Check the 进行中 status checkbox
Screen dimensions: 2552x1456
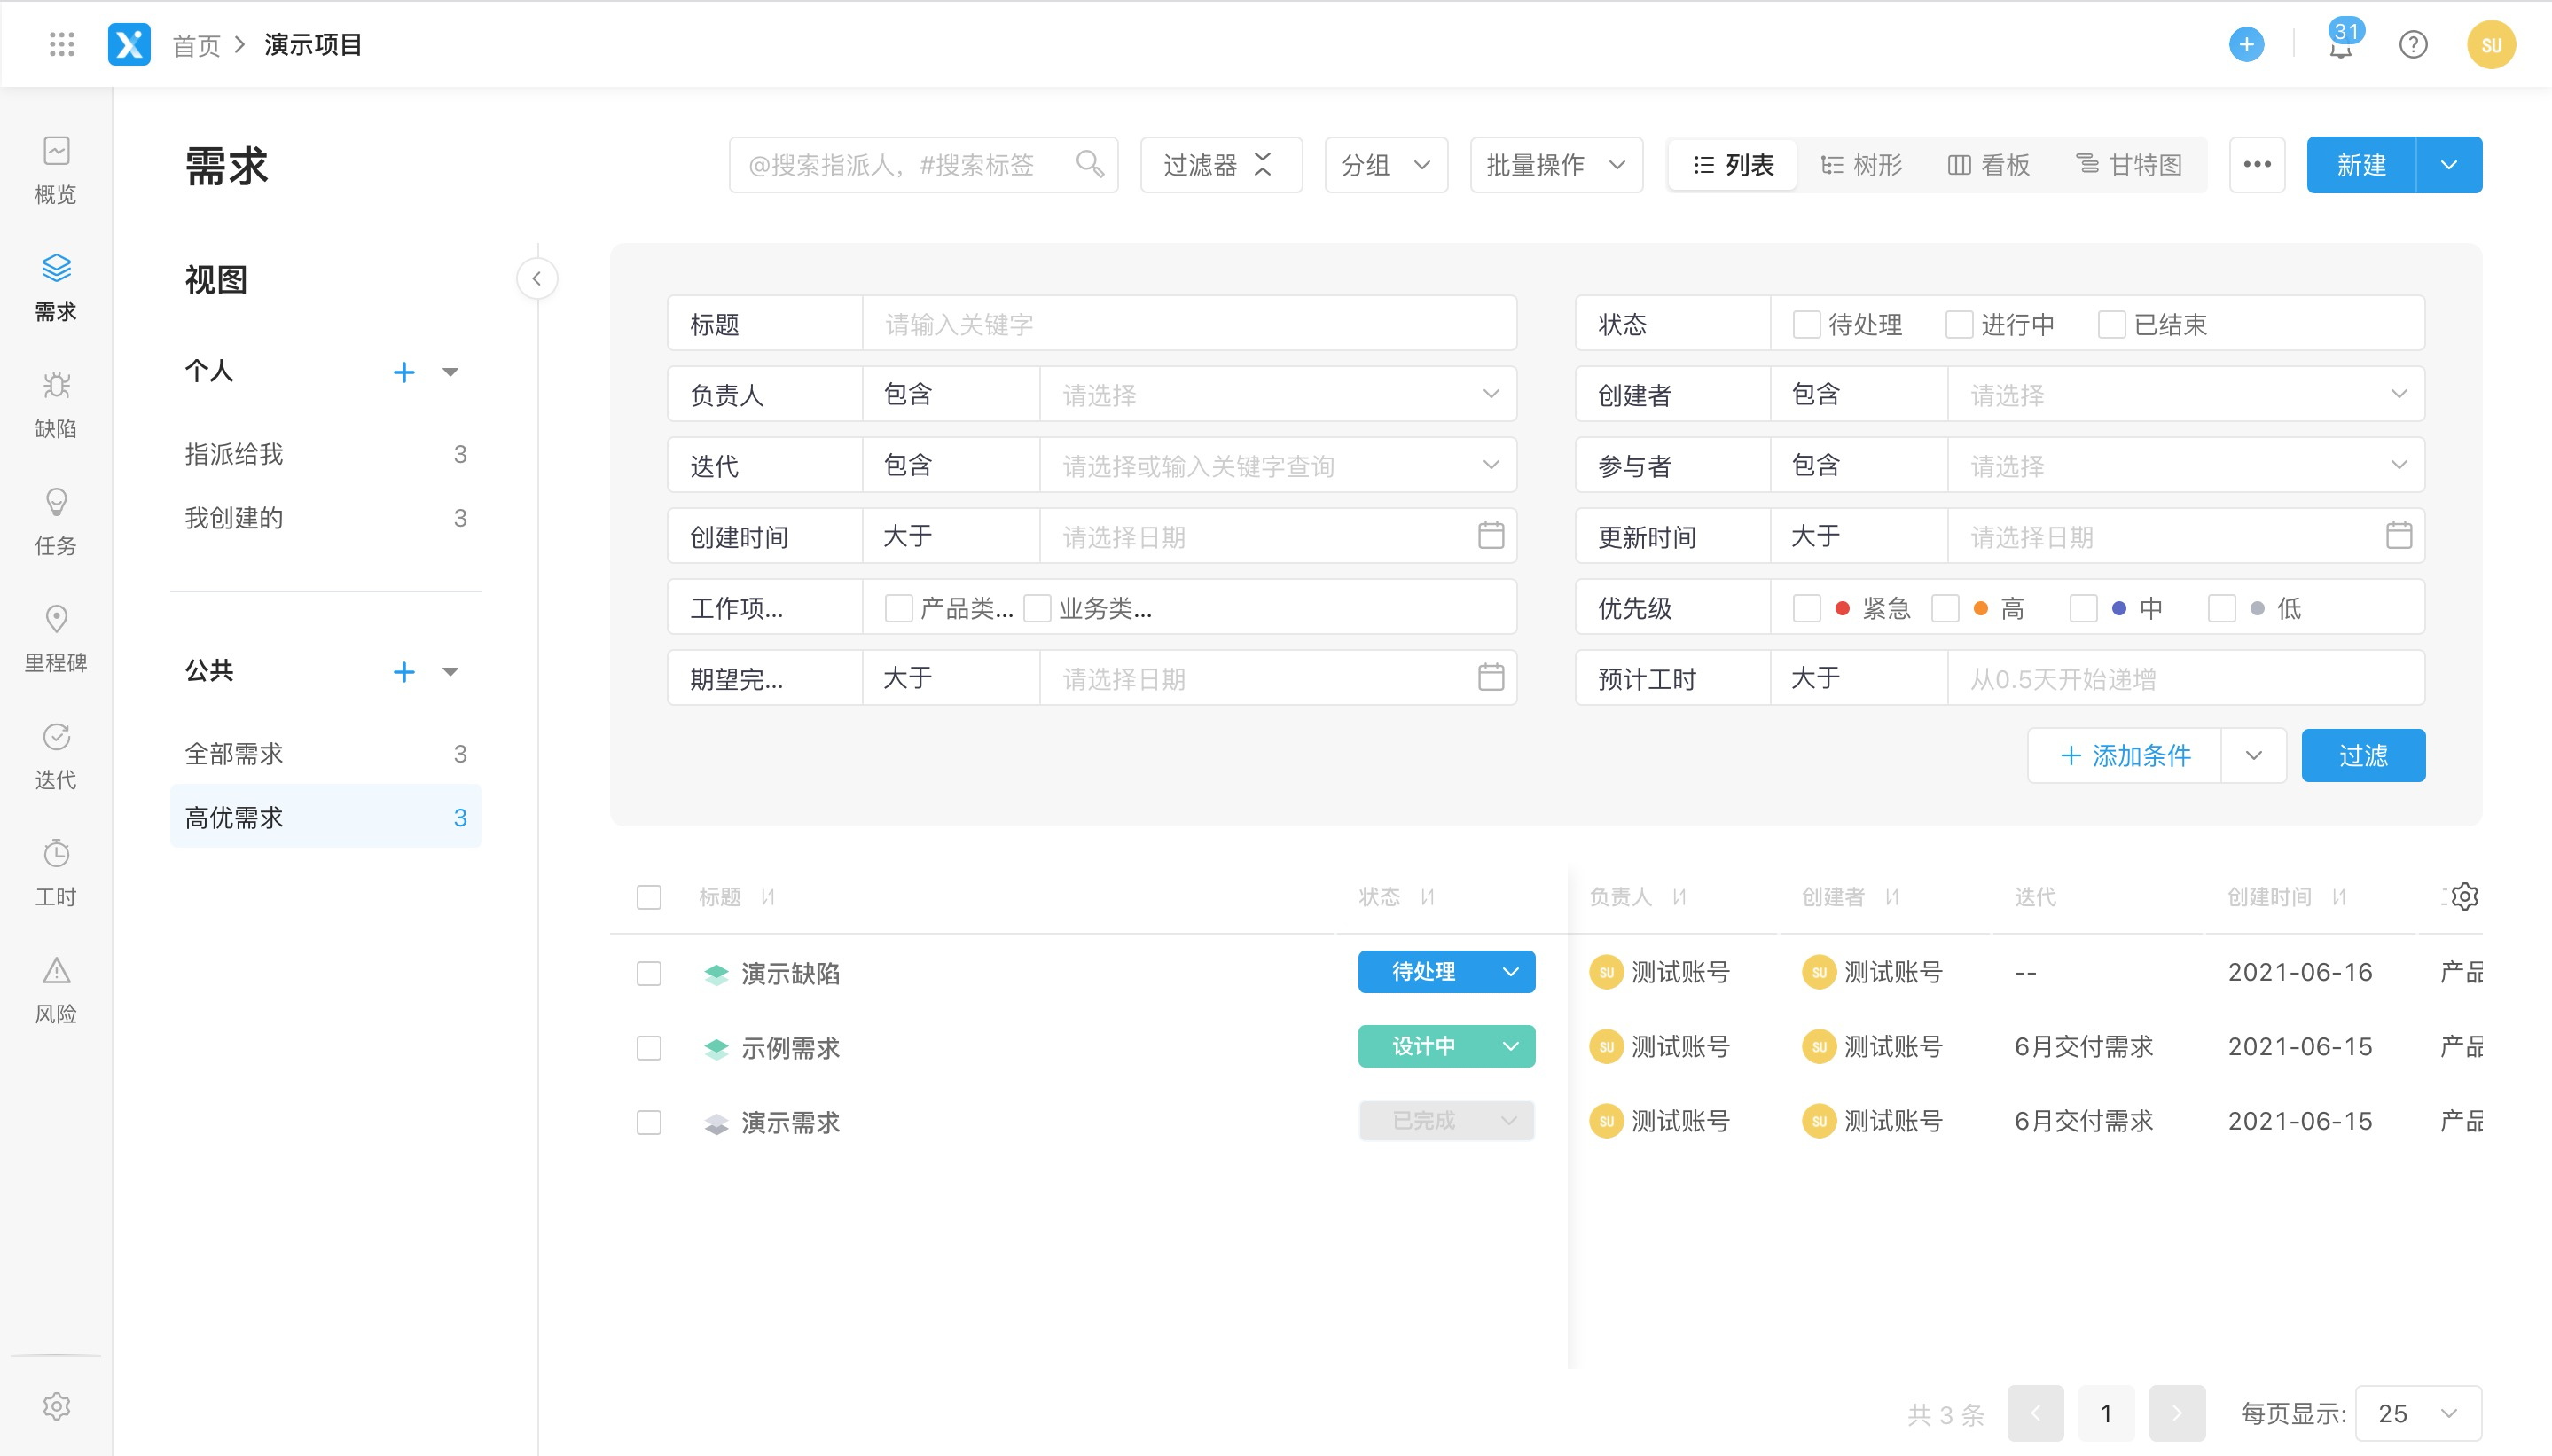click(x=1959, y=324)
